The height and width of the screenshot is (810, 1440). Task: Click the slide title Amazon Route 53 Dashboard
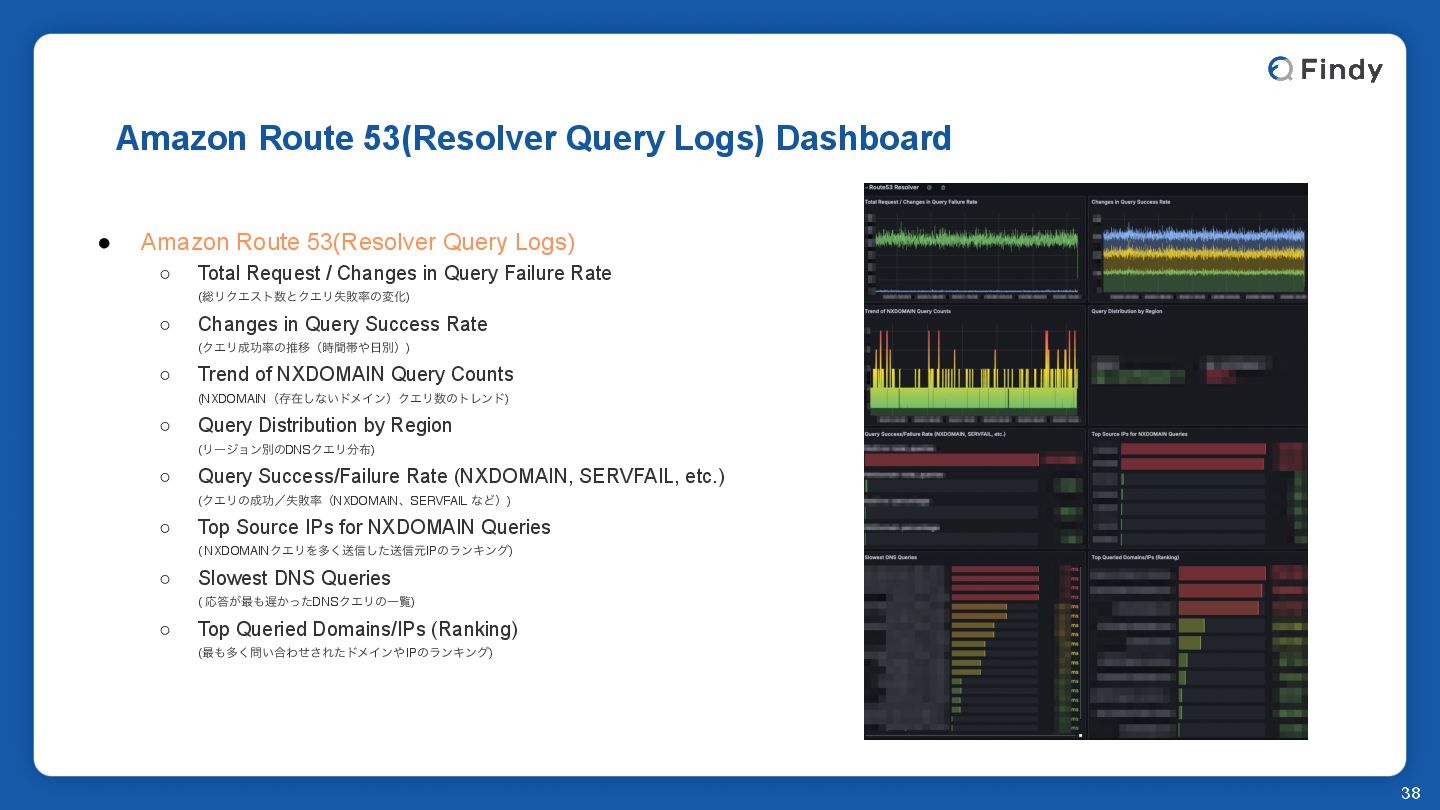[x=533, y=138]
